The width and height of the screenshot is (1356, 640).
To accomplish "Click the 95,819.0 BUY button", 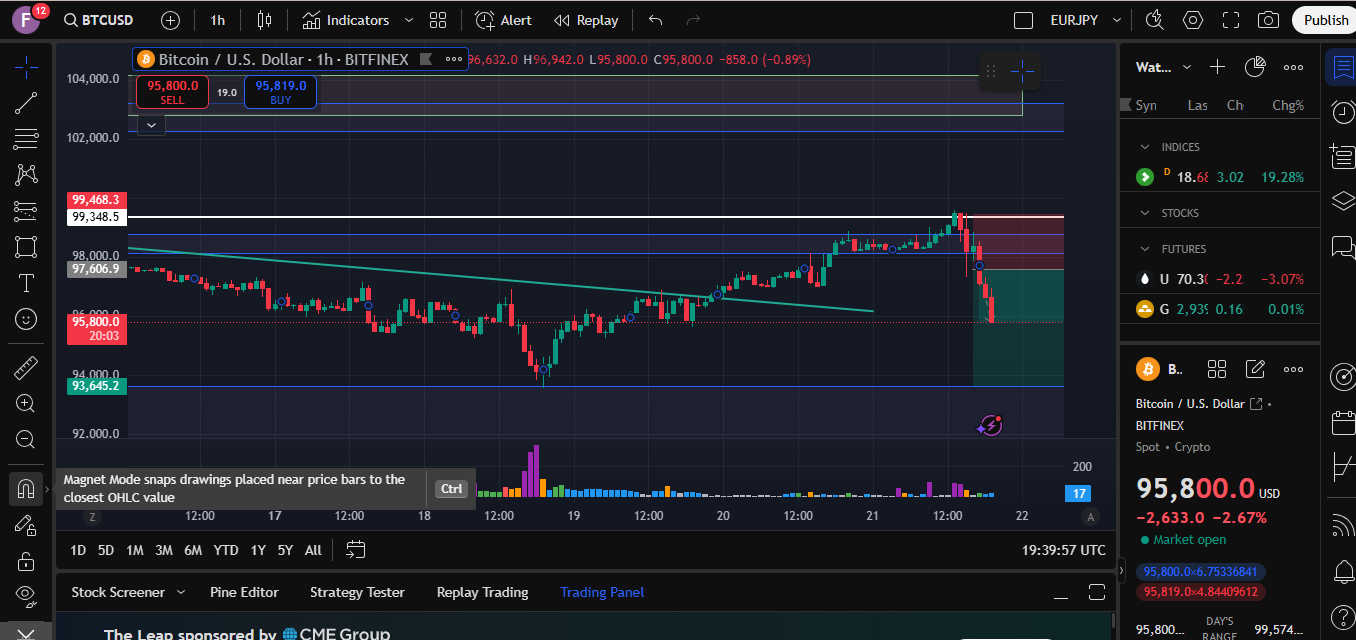I will click(x=280, y=92).
